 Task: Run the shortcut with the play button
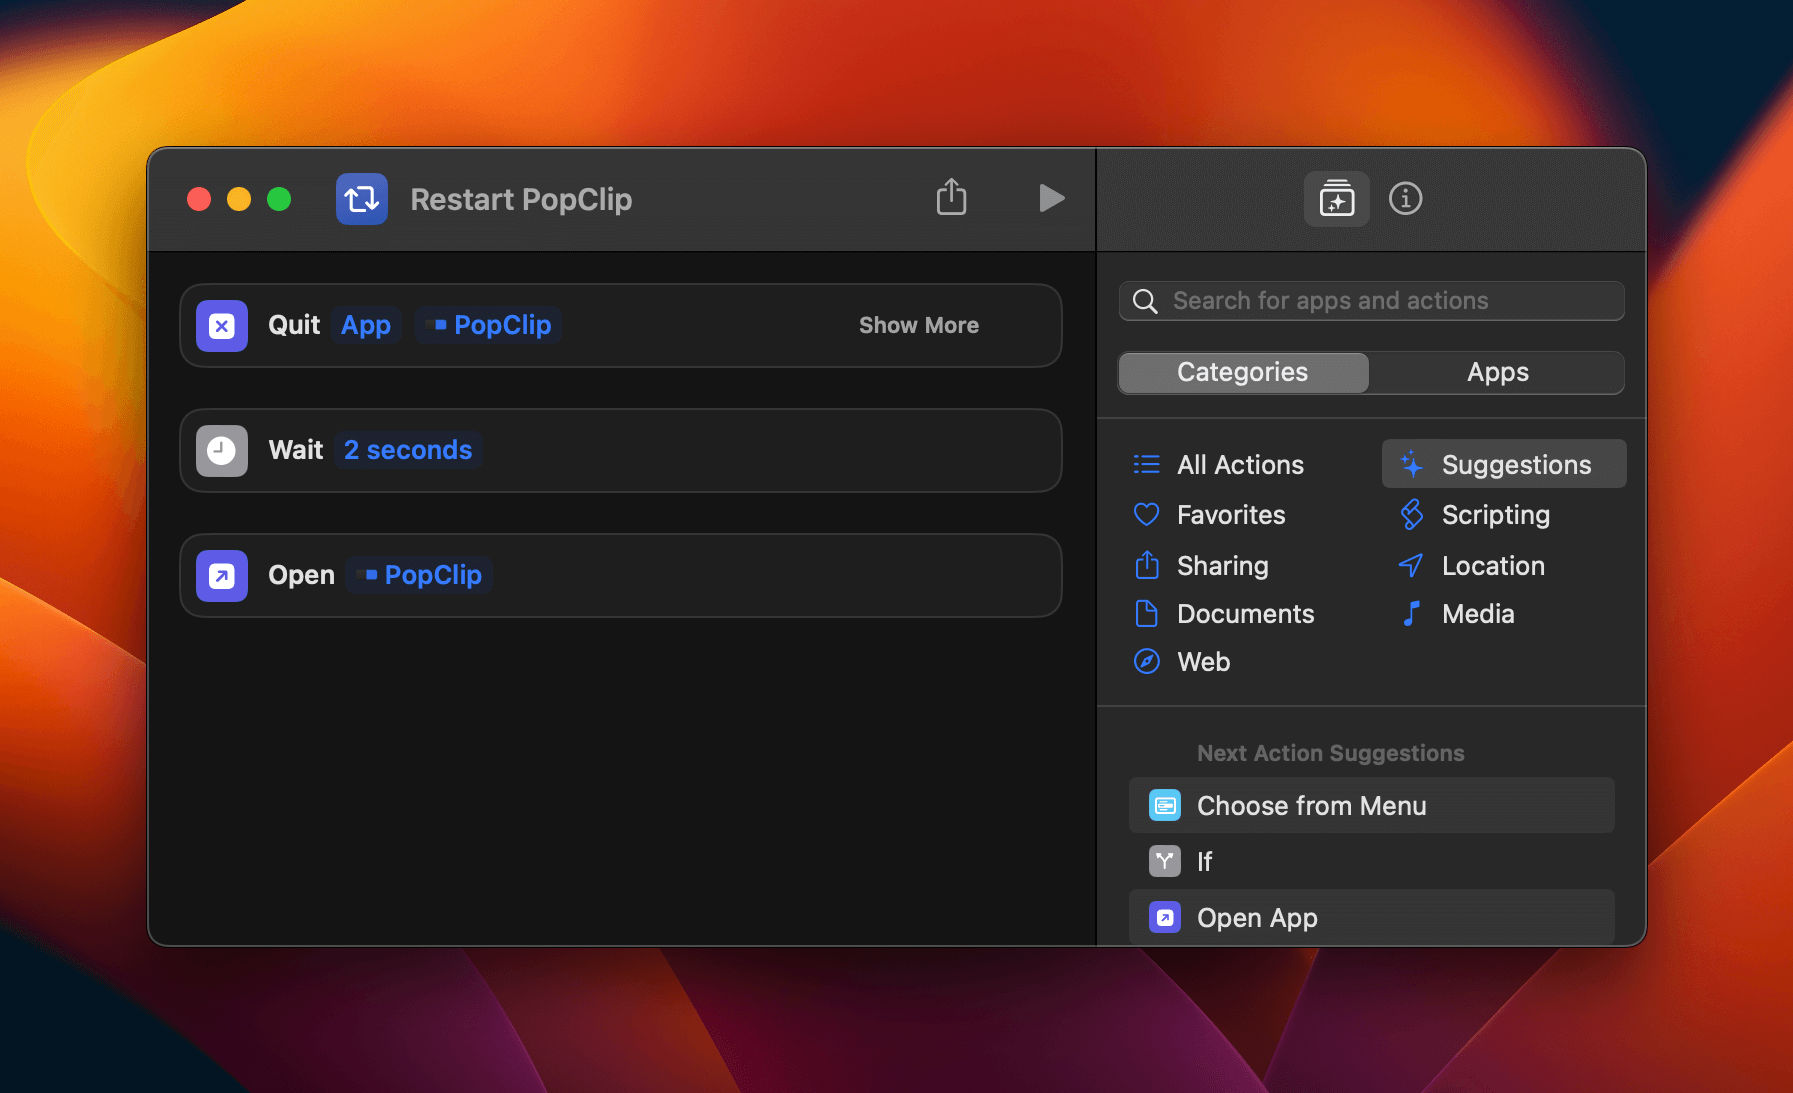click(1050, 198)
